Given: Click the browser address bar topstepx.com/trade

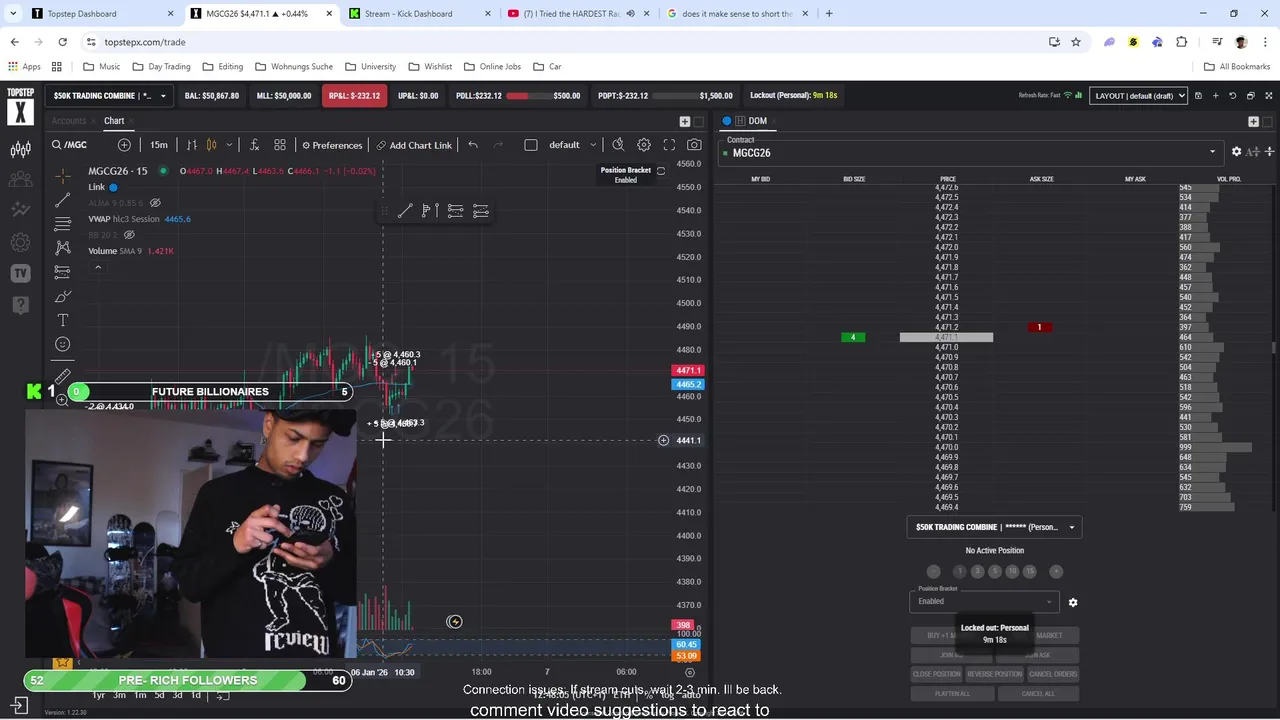Looking at the screenshot, I should pyautogui.click(x=560, y=42).
